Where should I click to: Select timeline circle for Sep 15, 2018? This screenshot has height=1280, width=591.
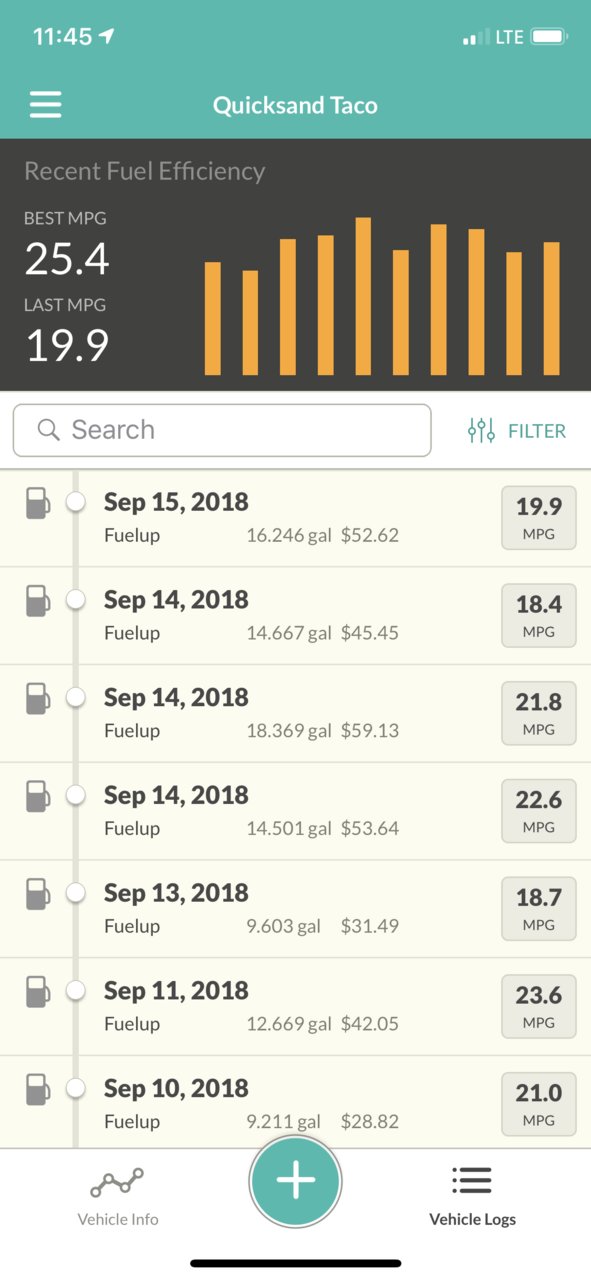pyautogui.click(x=76, y=502)
